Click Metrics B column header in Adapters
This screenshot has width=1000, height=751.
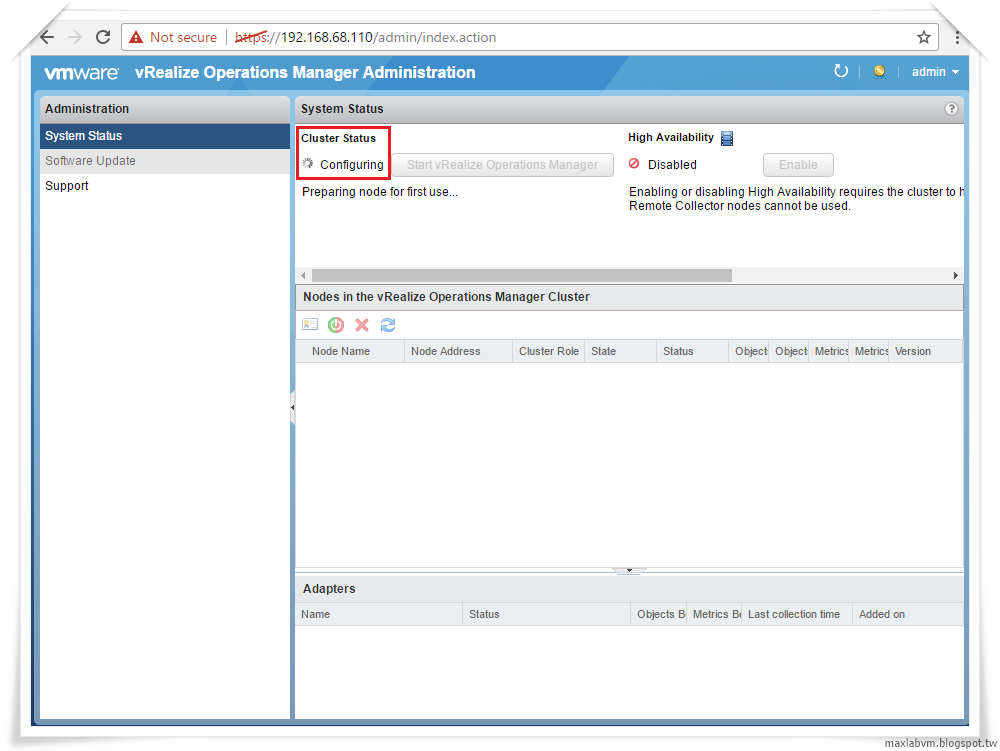714,614
